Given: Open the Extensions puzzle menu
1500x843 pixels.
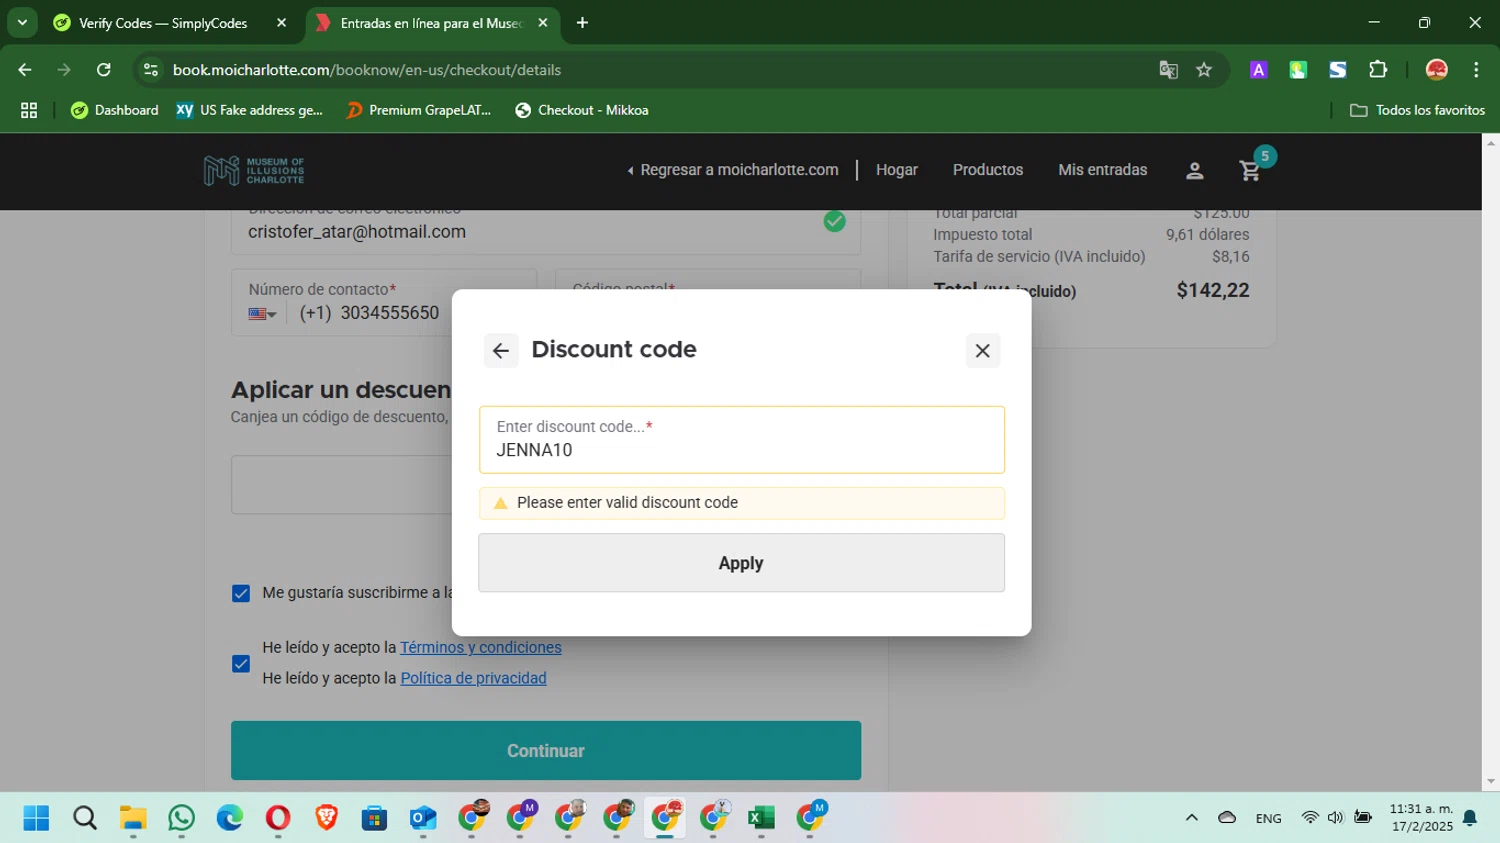Looking at the screenshot, I should [x=1378, y=70].
